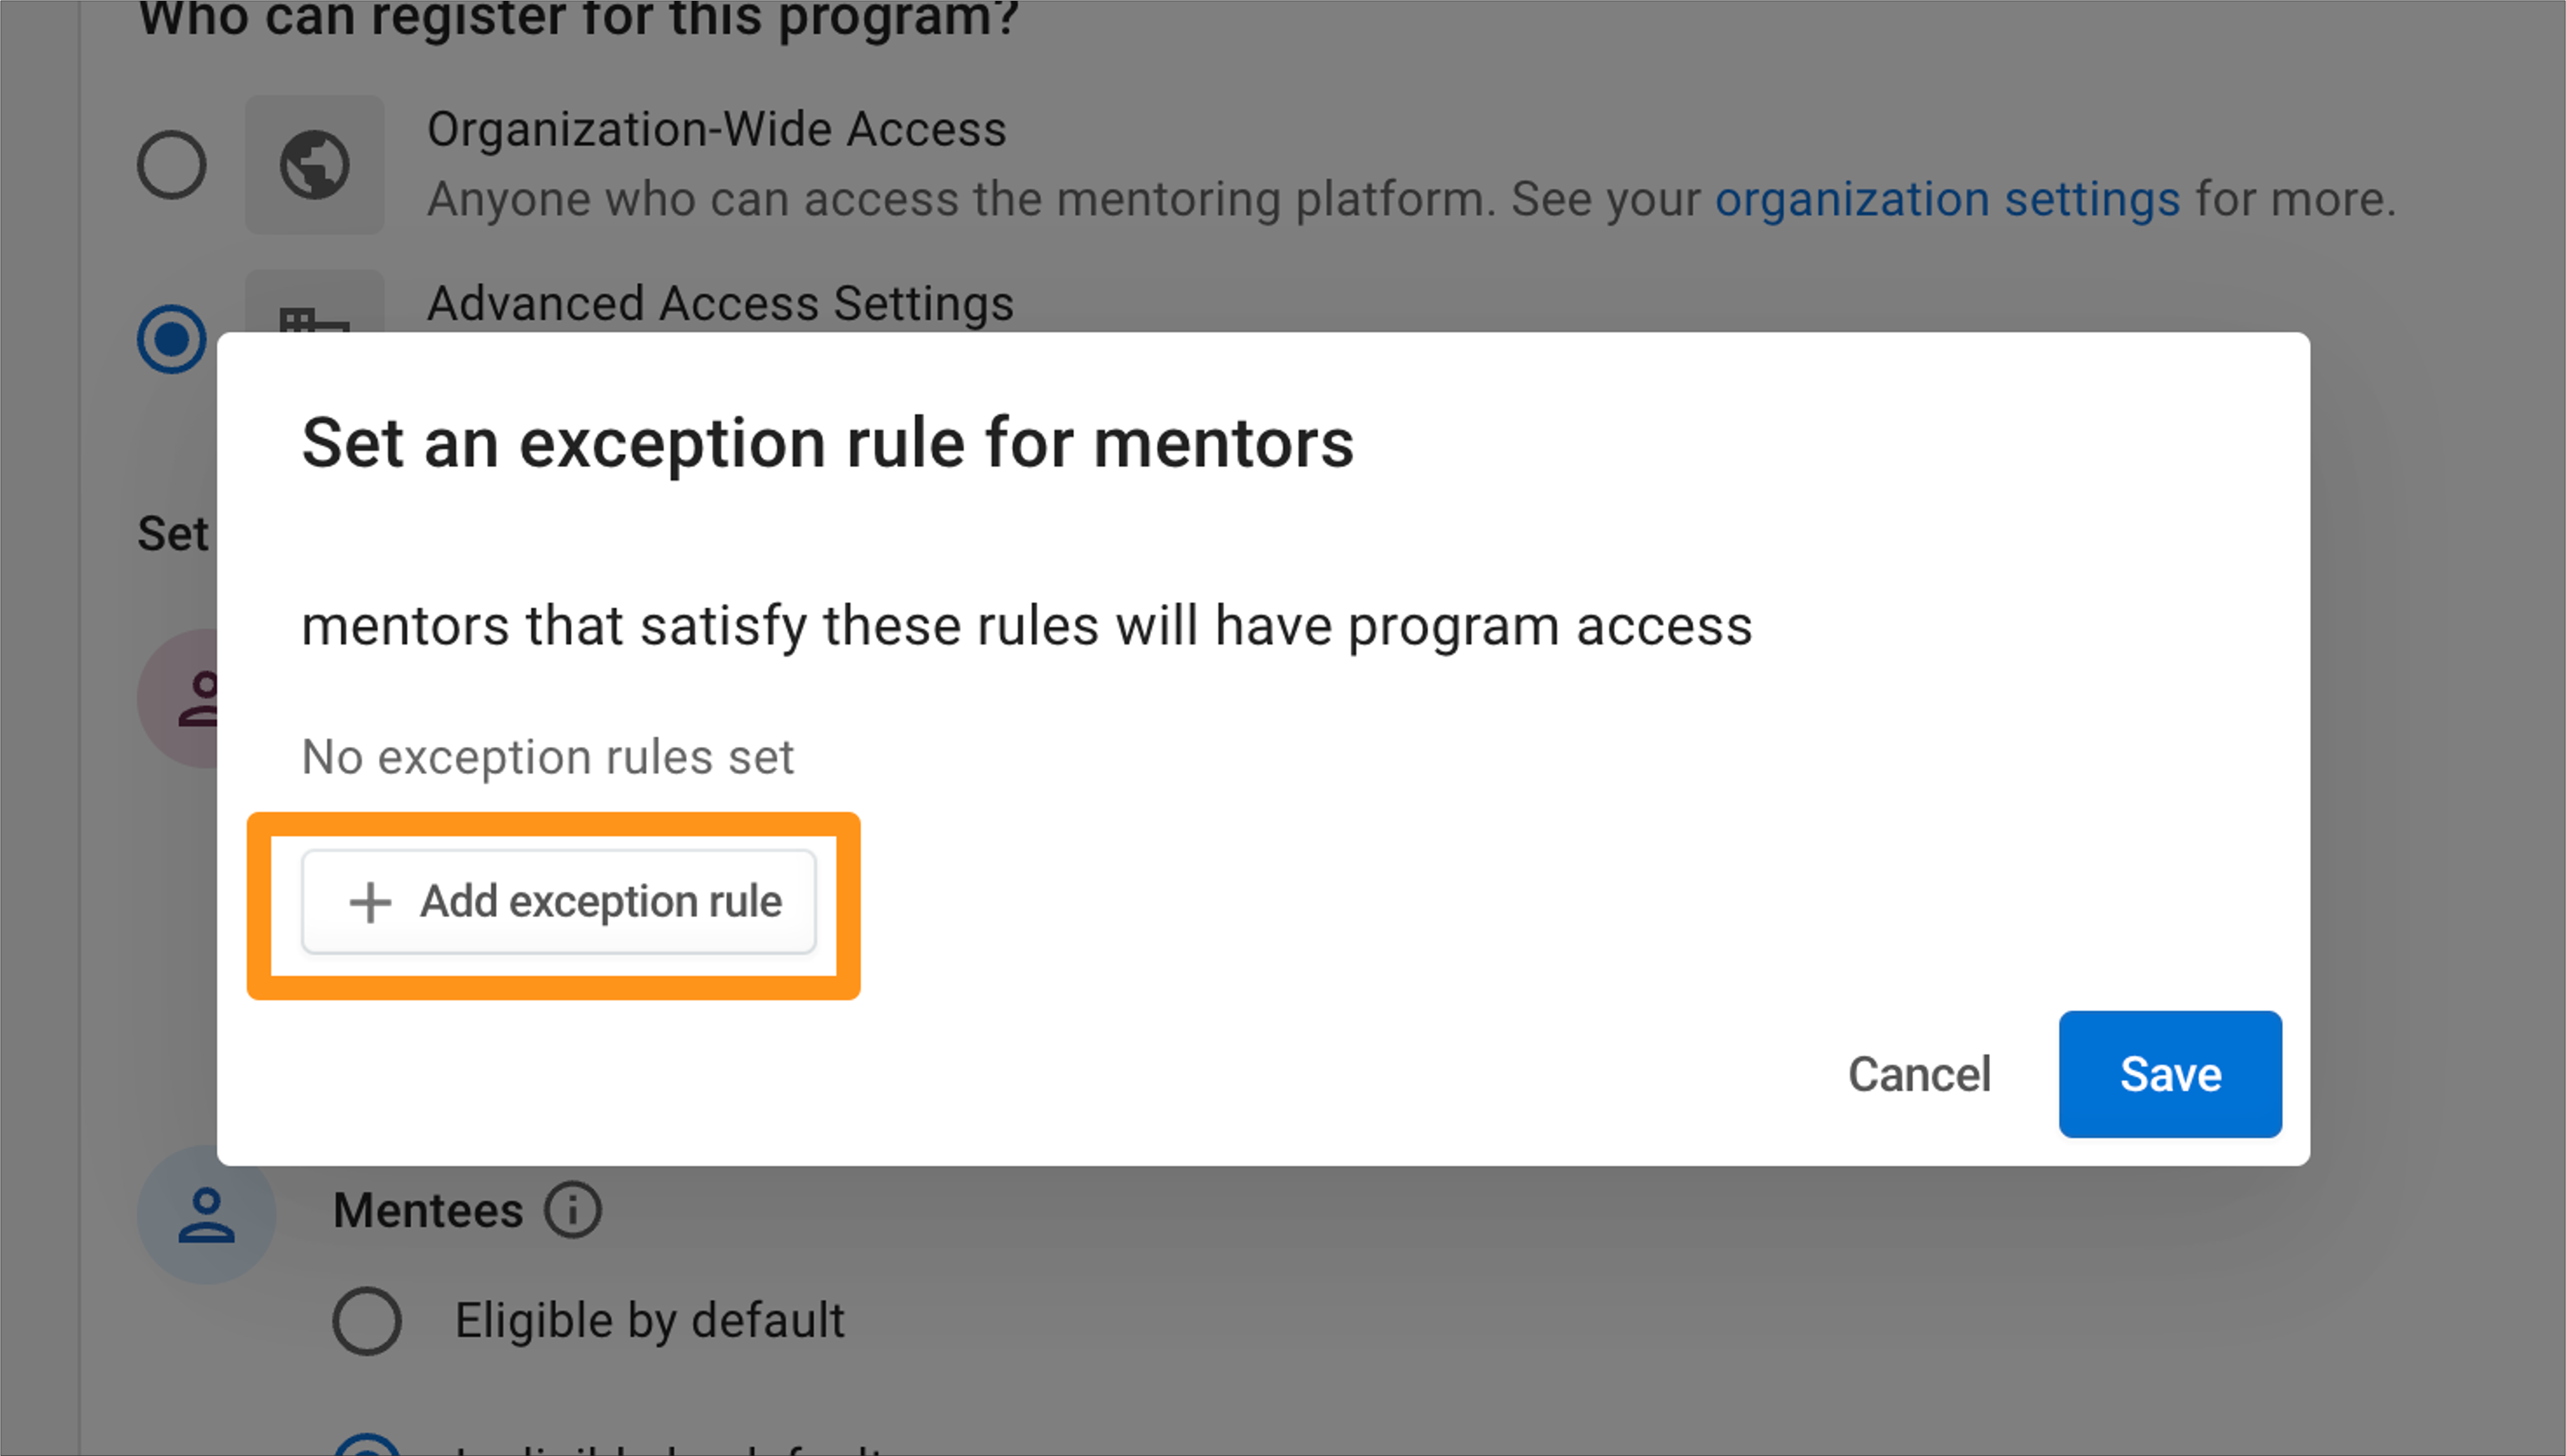Click the 'Who can register for this program?' heading
The image size is (2566, 1456).
[x=578, y=18]
